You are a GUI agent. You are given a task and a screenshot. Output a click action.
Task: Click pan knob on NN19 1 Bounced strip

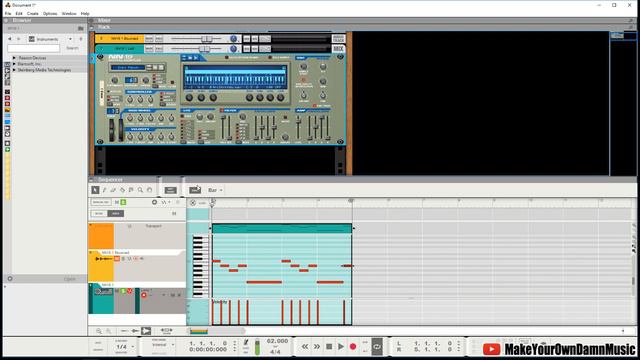coord(233,39)
